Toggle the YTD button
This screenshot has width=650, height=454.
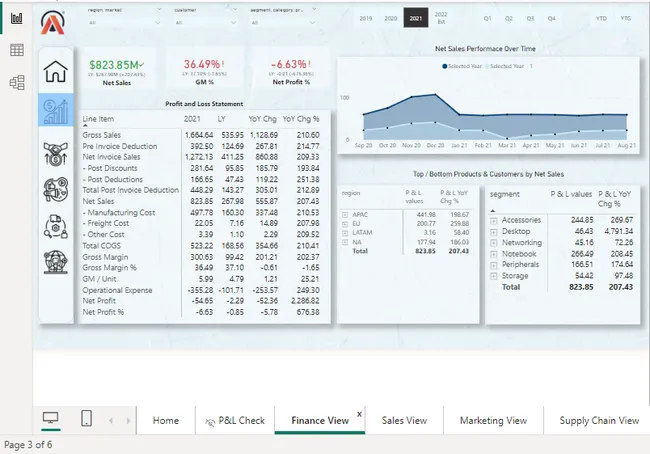tap(601, 18)
